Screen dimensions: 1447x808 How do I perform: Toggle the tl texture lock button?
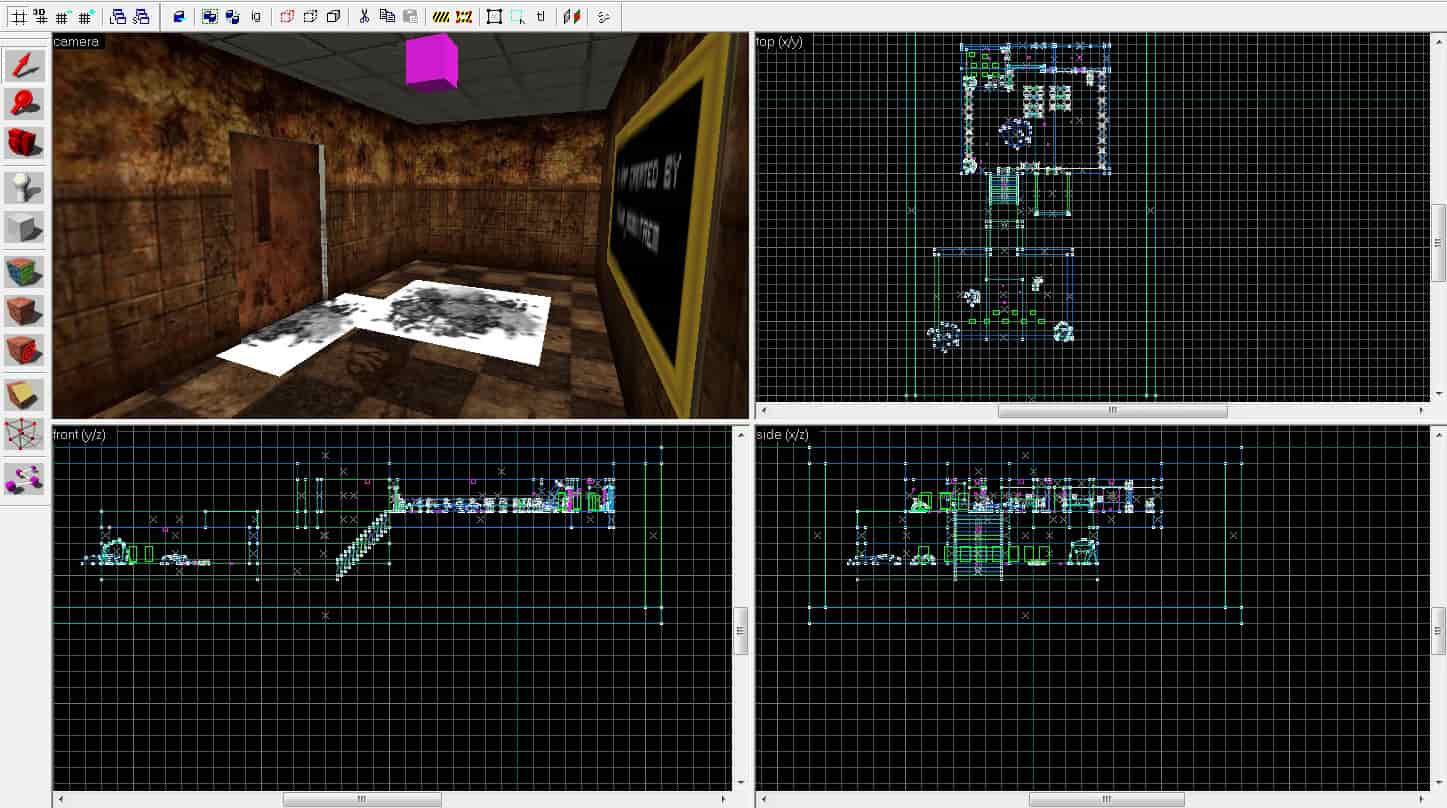[x=541, y=16]
